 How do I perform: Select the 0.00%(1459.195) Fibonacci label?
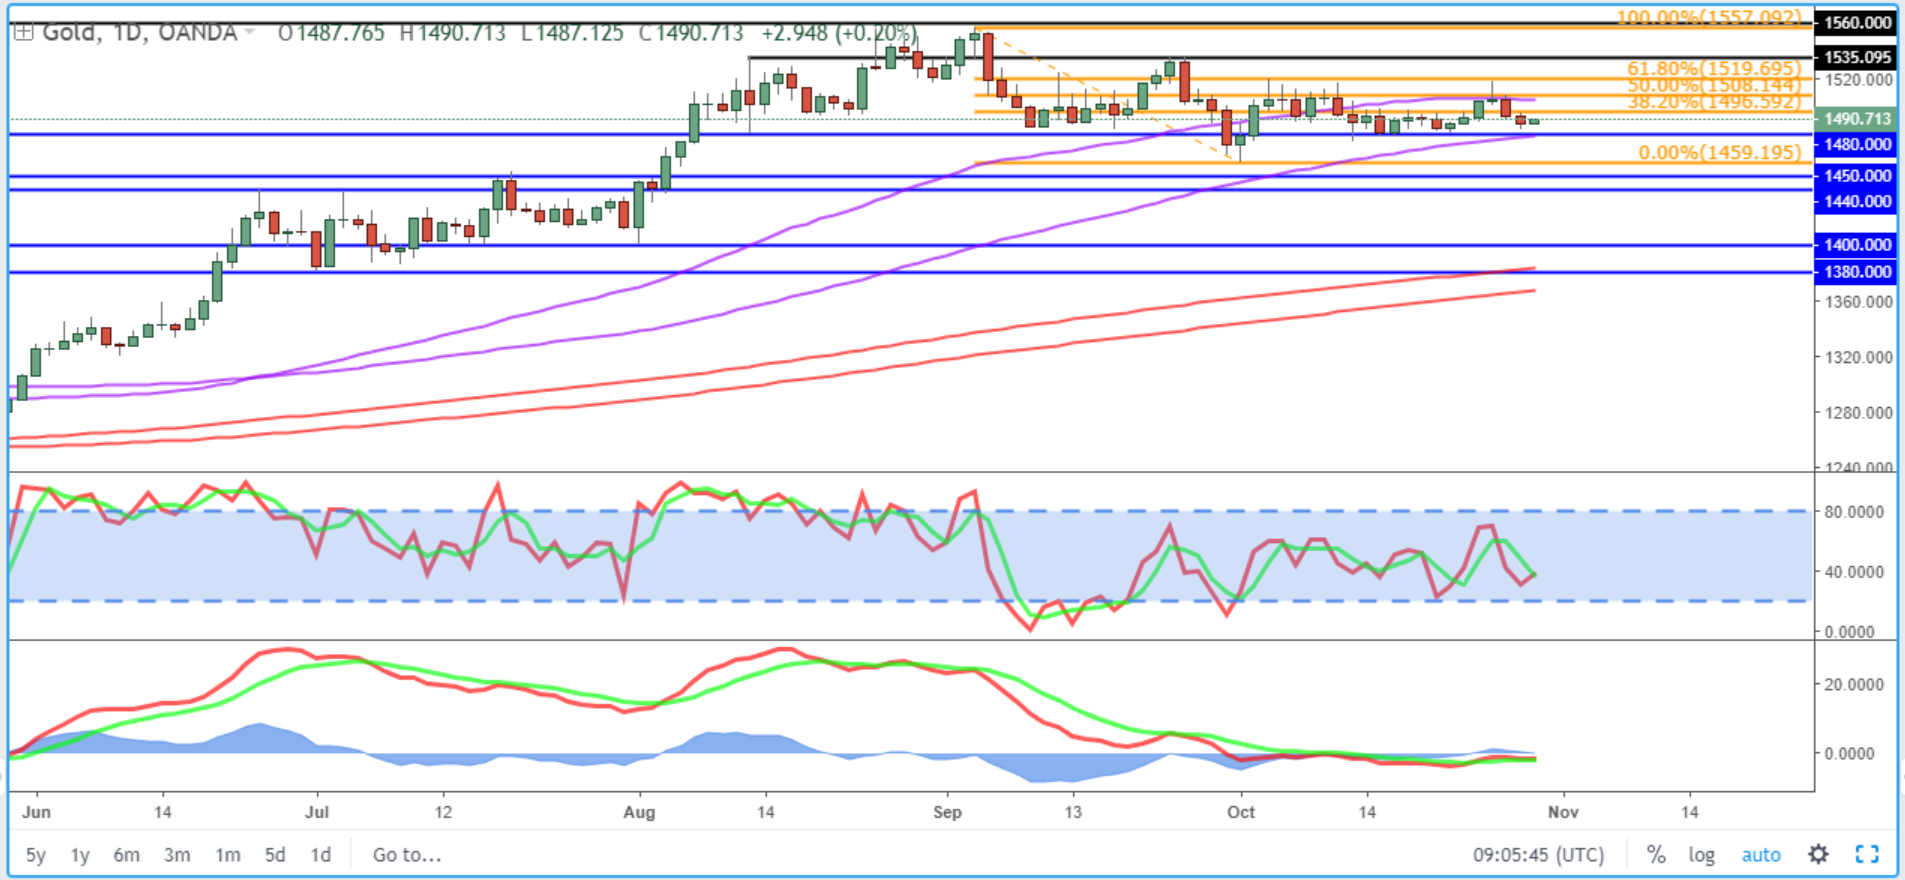(1720, 153)
